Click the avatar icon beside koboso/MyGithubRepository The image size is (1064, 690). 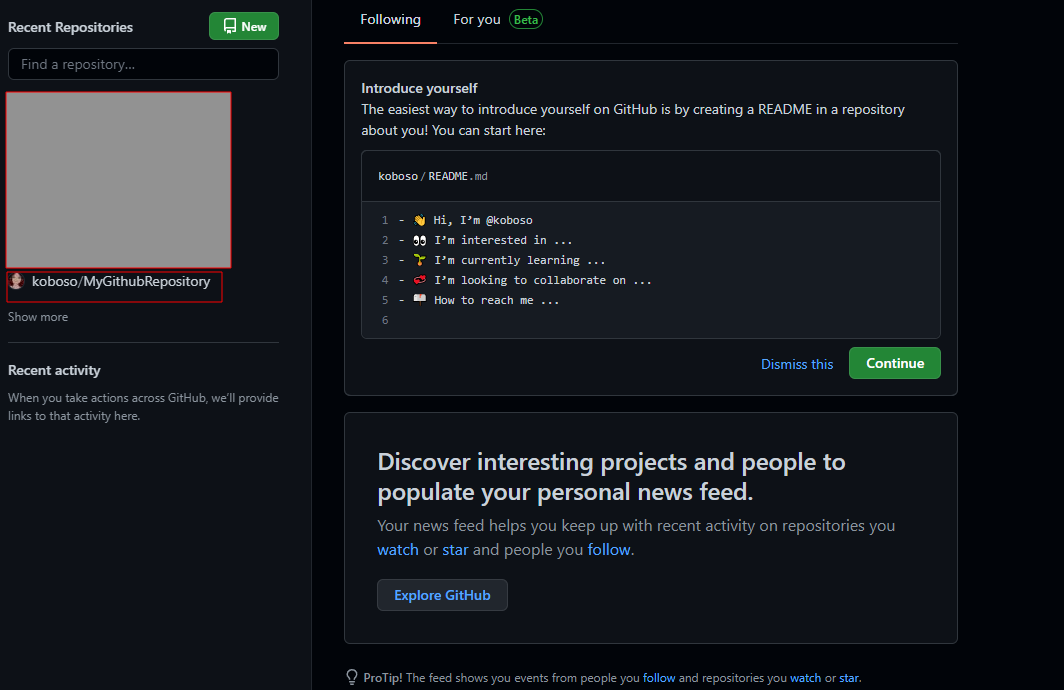17,281
